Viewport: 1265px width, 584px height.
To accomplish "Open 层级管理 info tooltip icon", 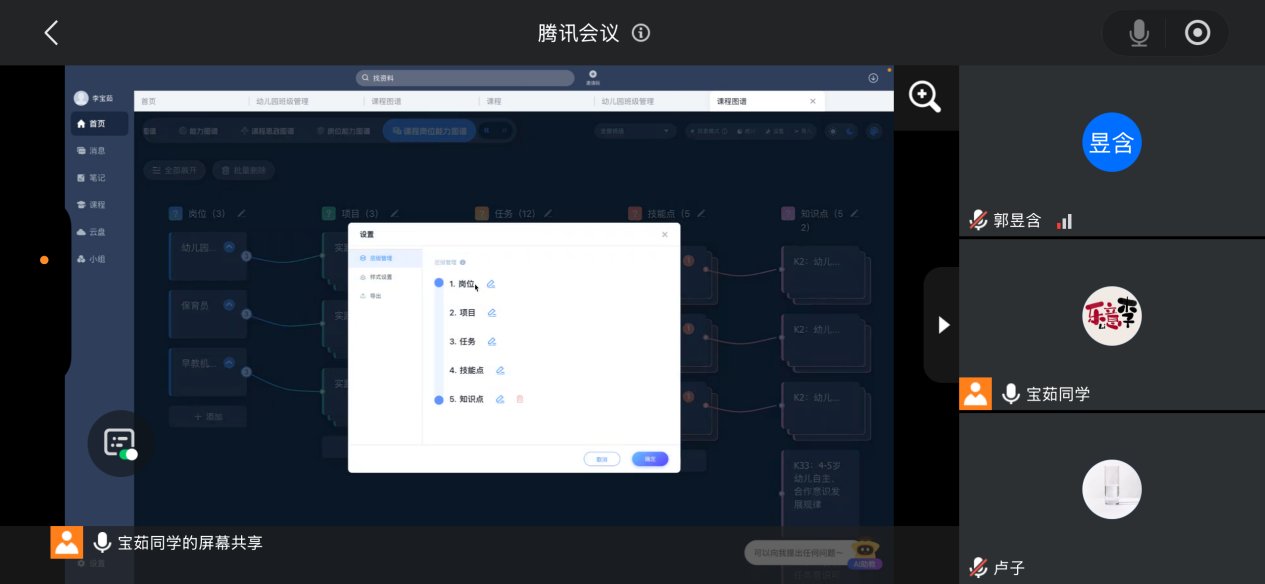I will [463, 262].
